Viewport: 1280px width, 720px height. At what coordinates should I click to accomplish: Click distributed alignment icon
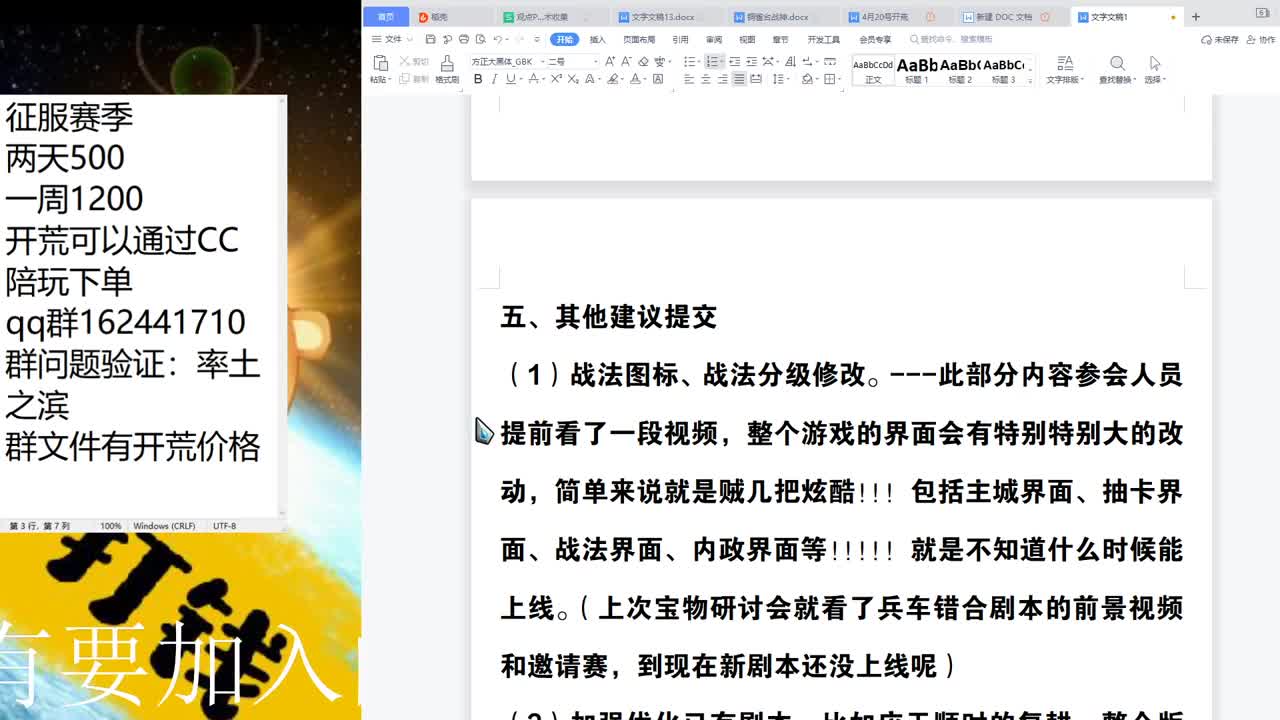[x=756, y=79]
